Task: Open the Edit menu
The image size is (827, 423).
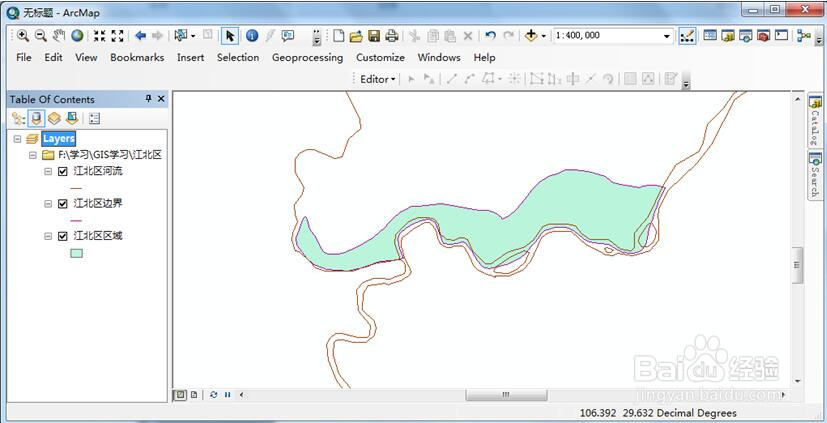Action: point(53,57)
